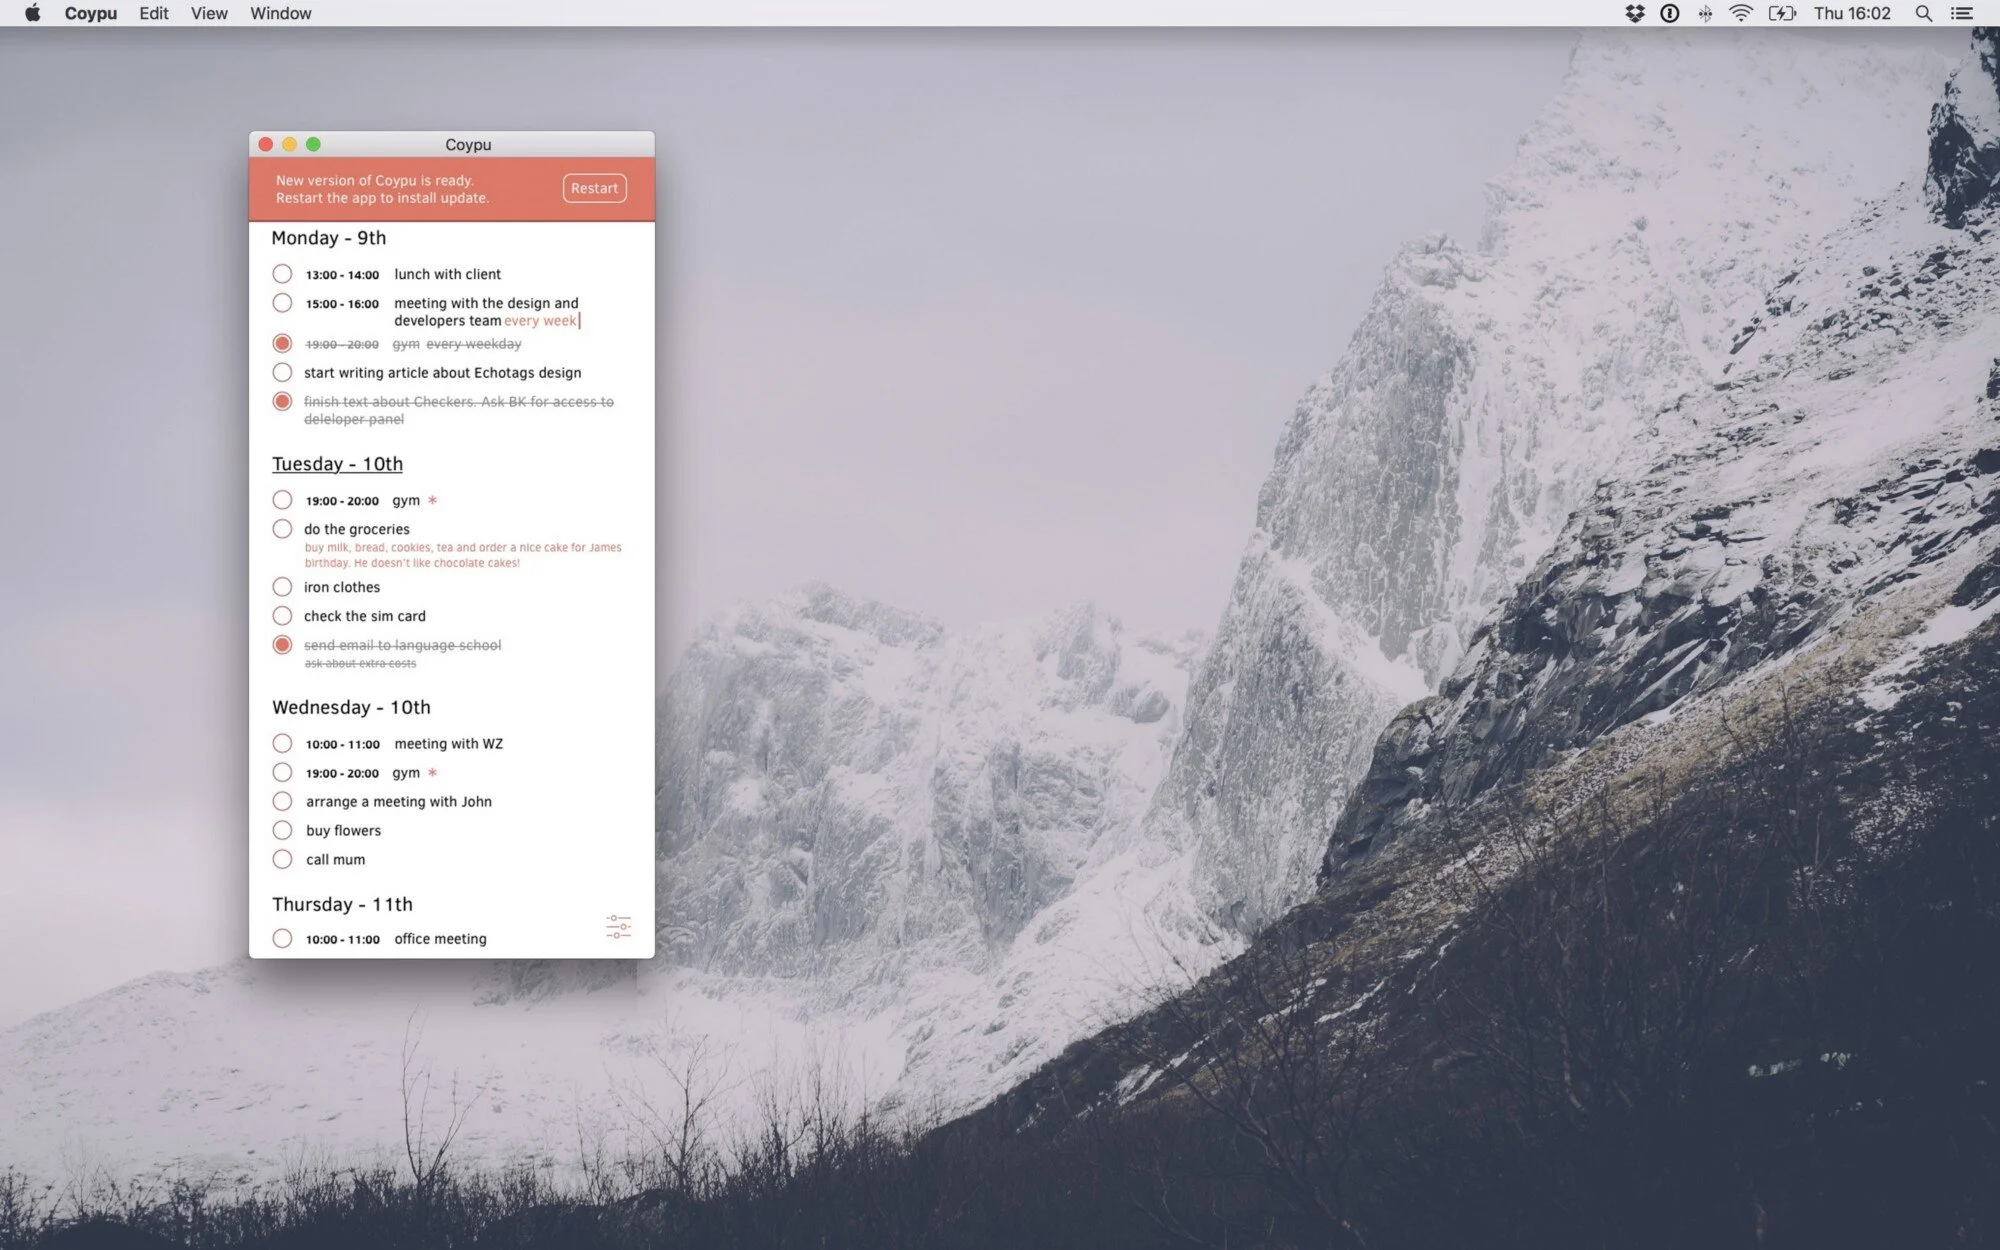Open the Wi-Fi status menu
The height and width of the screenshot is (1250, 2000).
coord(1741,13)
